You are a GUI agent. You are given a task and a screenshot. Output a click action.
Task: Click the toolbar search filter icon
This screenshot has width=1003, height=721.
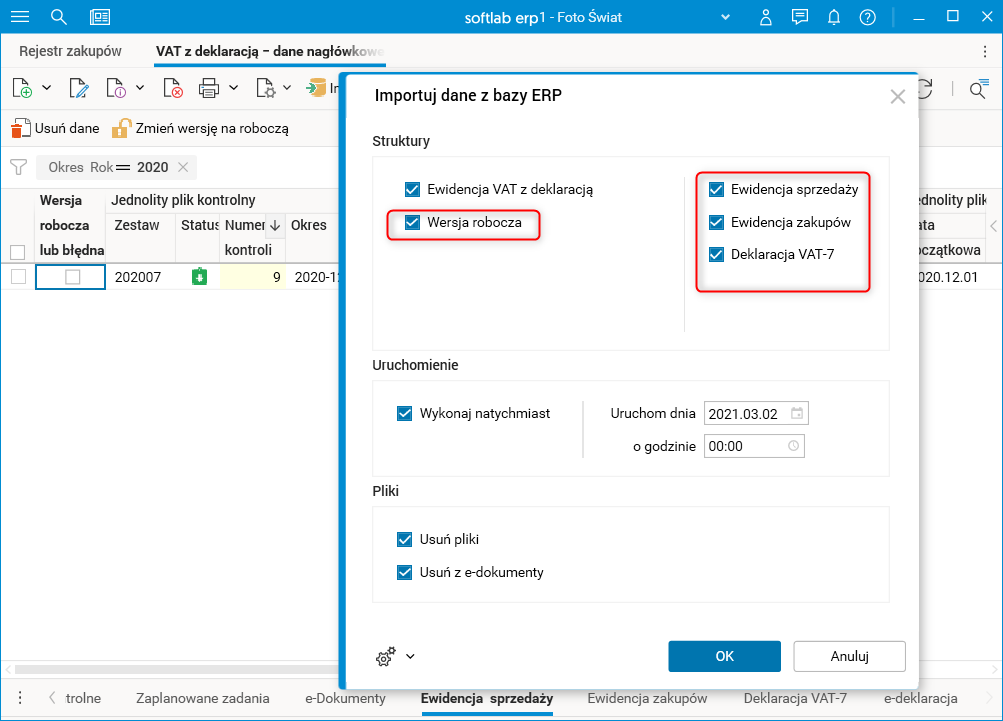point(979,89)
